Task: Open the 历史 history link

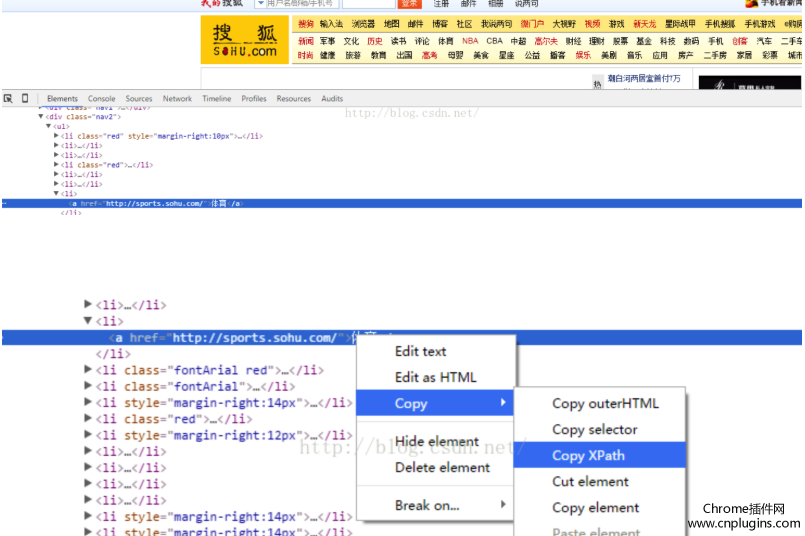Action: tap(375, 41)
